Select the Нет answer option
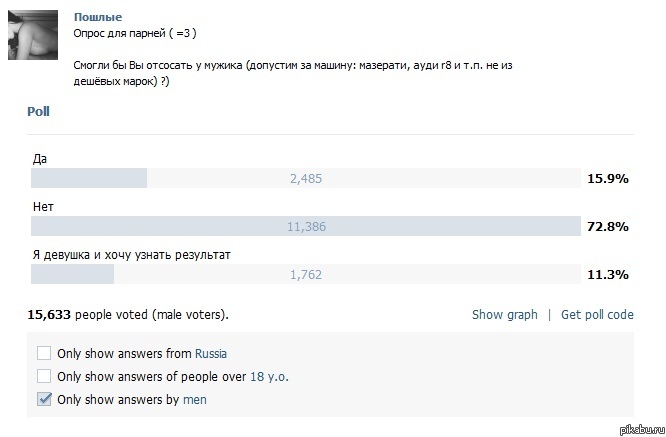The image size is (666, 437). pos(43,207)
